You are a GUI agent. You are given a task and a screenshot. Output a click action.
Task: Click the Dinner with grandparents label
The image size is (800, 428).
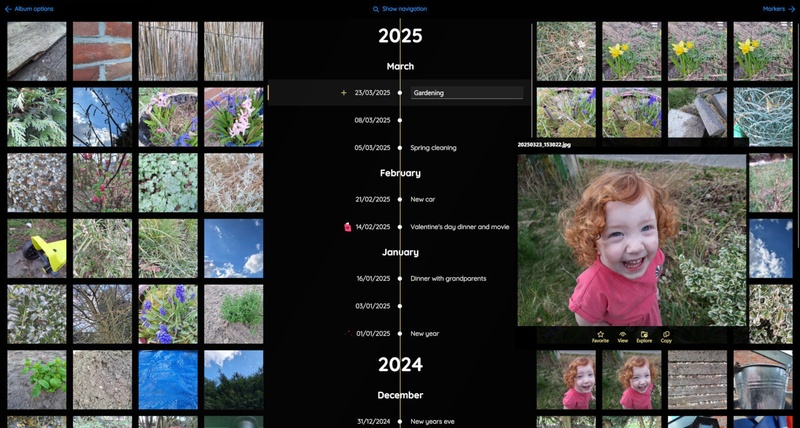coord(448,279)
